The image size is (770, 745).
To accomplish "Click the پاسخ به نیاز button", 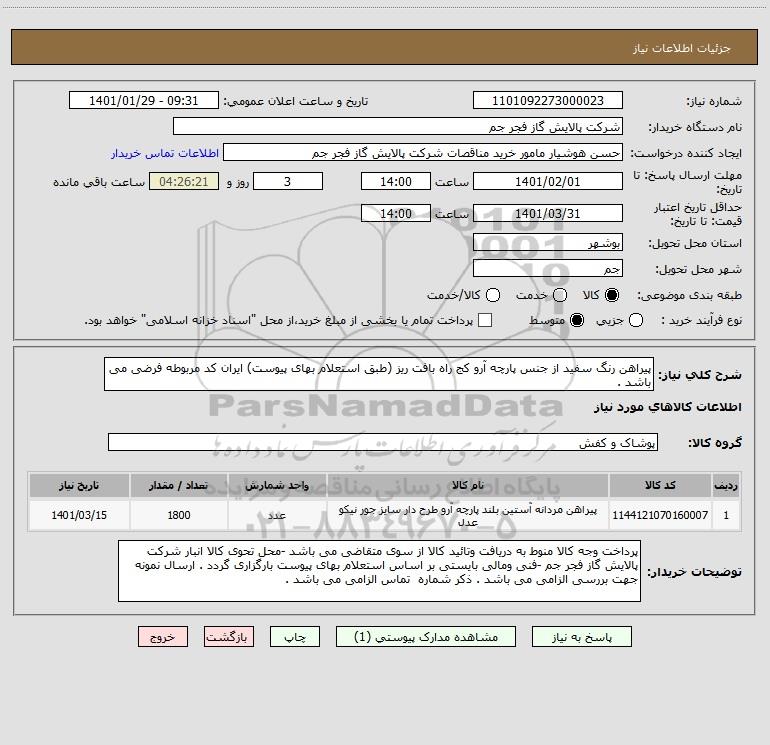I will [x=581, y=636].
